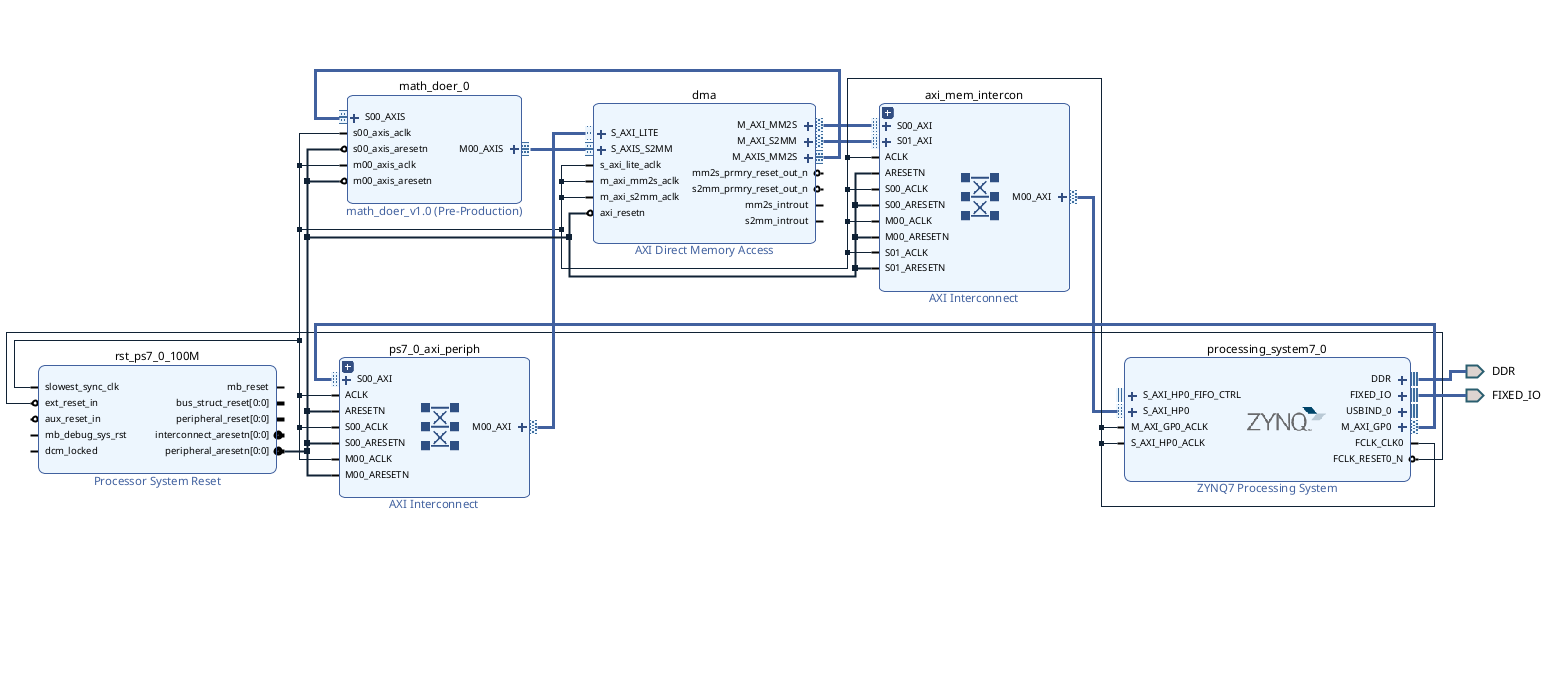The width and height of the screenshot is (1546, 680).
Task: Expand axi_mem_intercon hierarchy with top-left plus icon
Action: click(887, 112)
